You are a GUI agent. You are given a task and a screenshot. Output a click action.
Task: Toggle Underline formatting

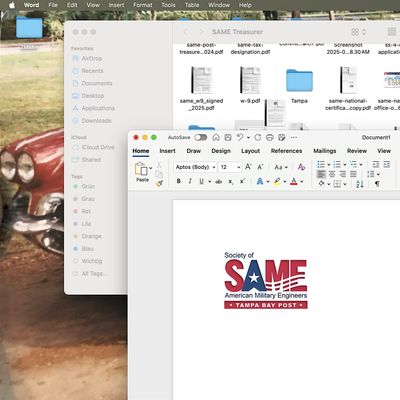[201, 181]
